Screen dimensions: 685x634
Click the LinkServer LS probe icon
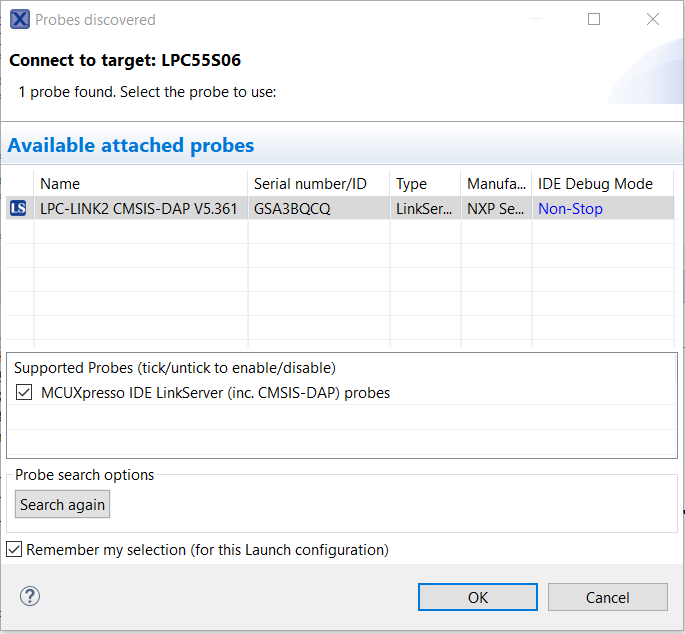(18, 209)
